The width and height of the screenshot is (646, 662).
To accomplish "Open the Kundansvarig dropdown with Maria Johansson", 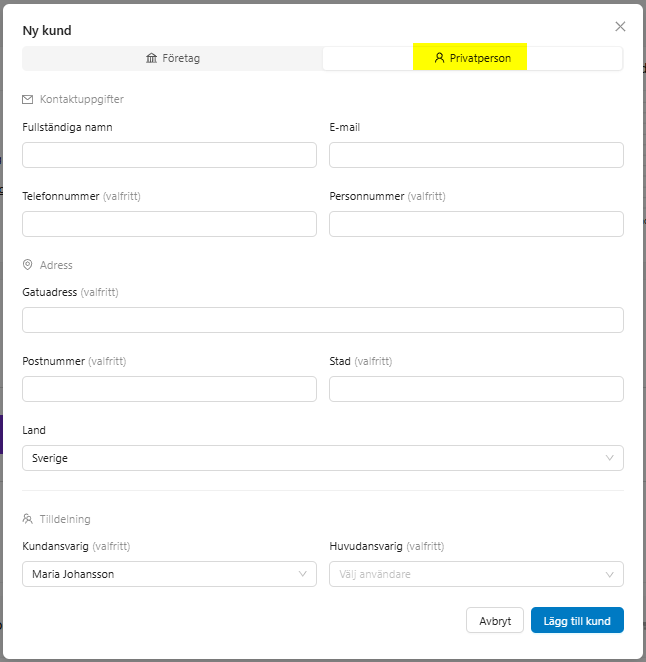I will 169,574.
